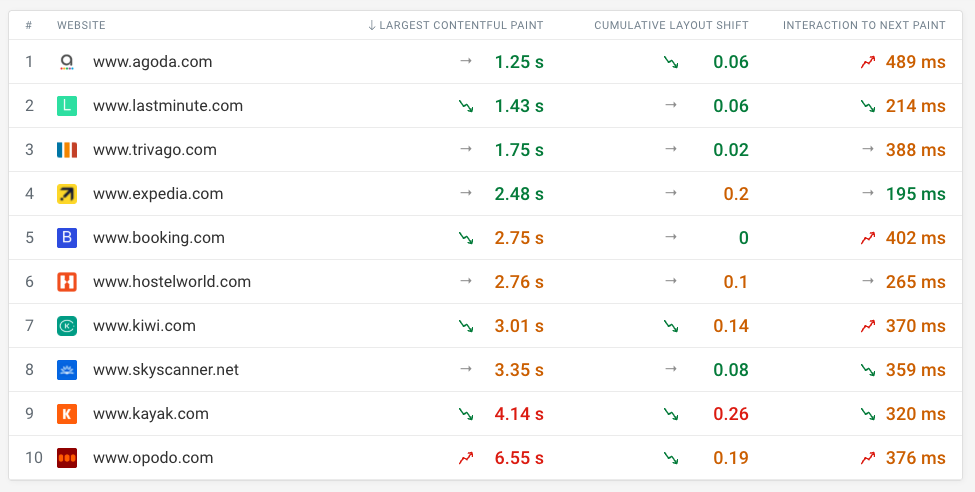This screenshot has width=975, height=492.
Task: Click the green trend arrow beside 4.14 s
Action: point(466,414)
